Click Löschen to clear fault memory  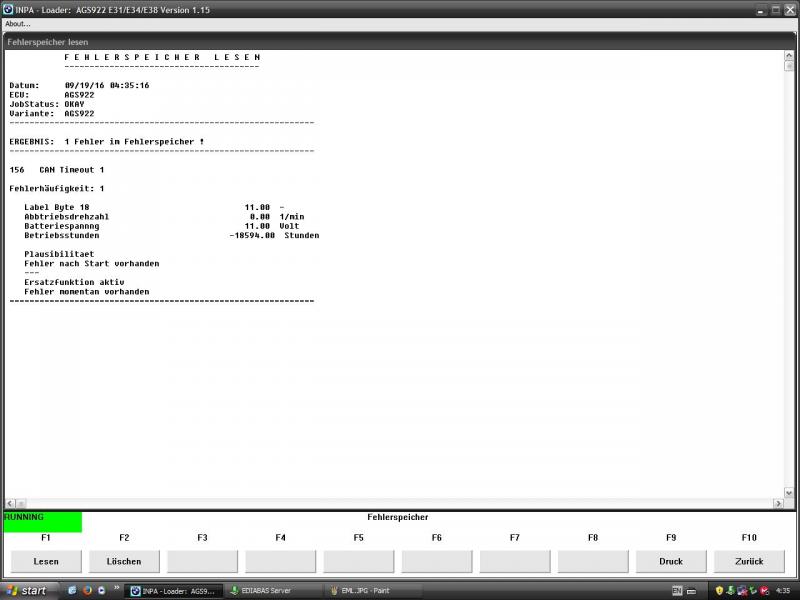coord(124,561)
